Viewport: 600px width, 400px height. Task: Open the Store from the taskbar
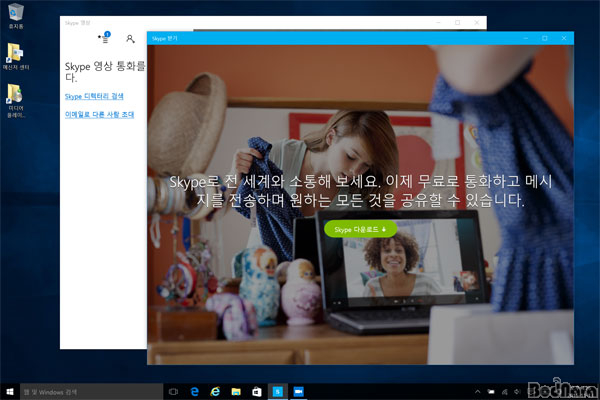pos(256,392)
